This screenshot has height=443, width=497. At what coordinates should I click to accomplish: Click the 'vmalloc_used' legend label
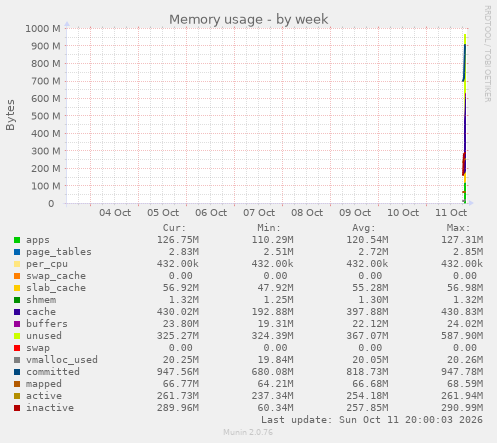62,360
